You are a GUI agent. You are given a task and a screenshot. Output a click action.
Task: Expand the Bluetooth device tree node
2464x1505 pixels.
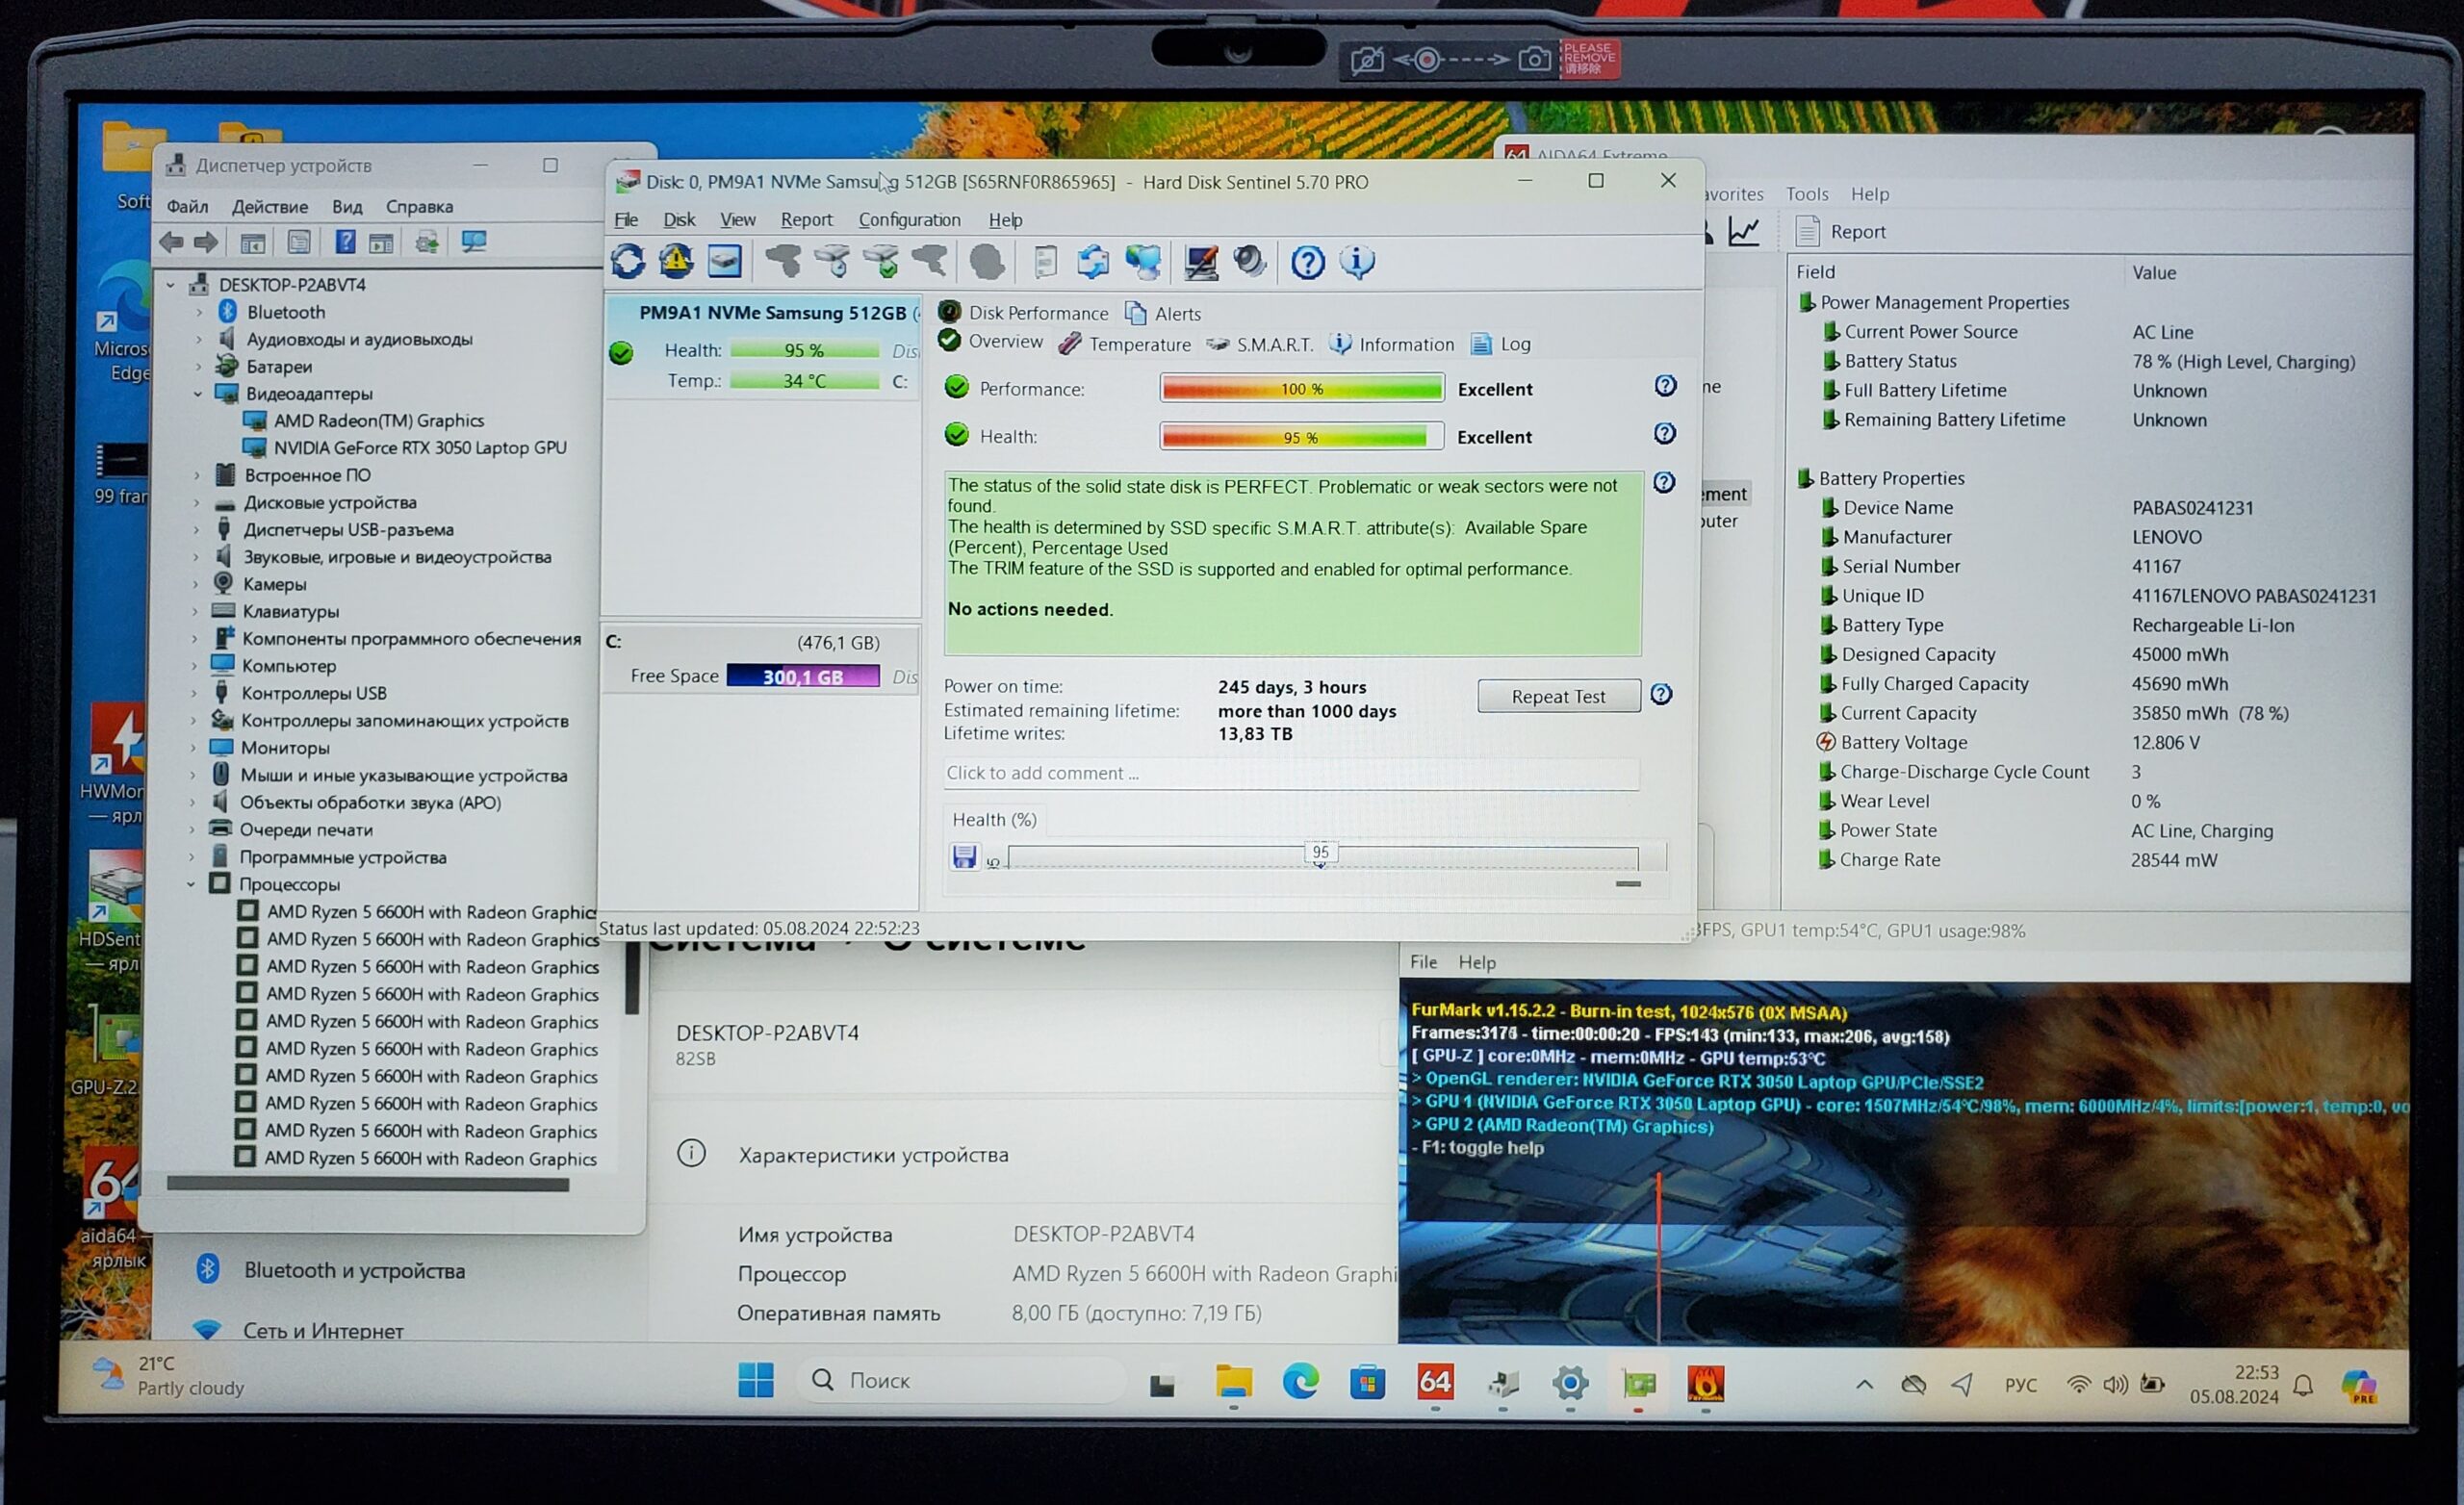pyautogui.click(x=198, y=312)
